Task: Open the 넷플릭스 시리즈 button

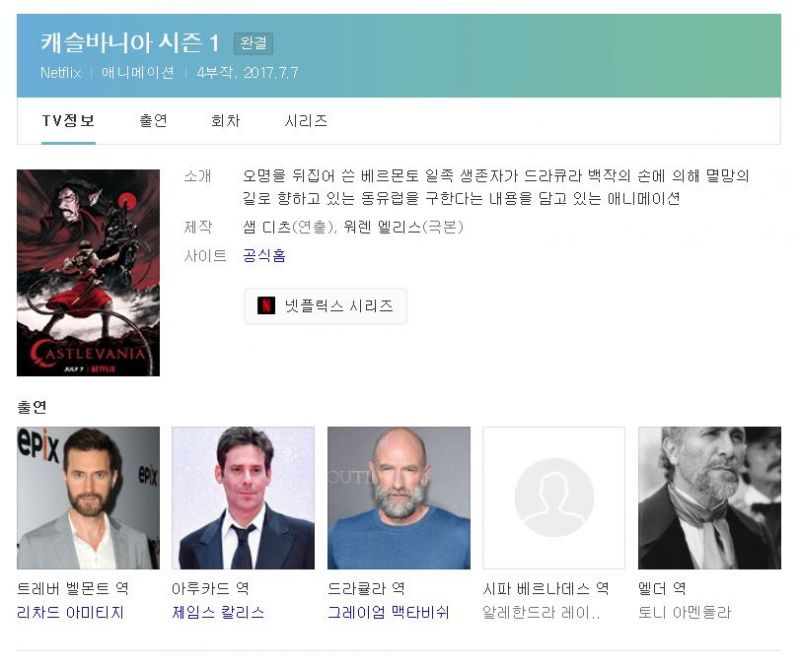Action: click(325, 306)
